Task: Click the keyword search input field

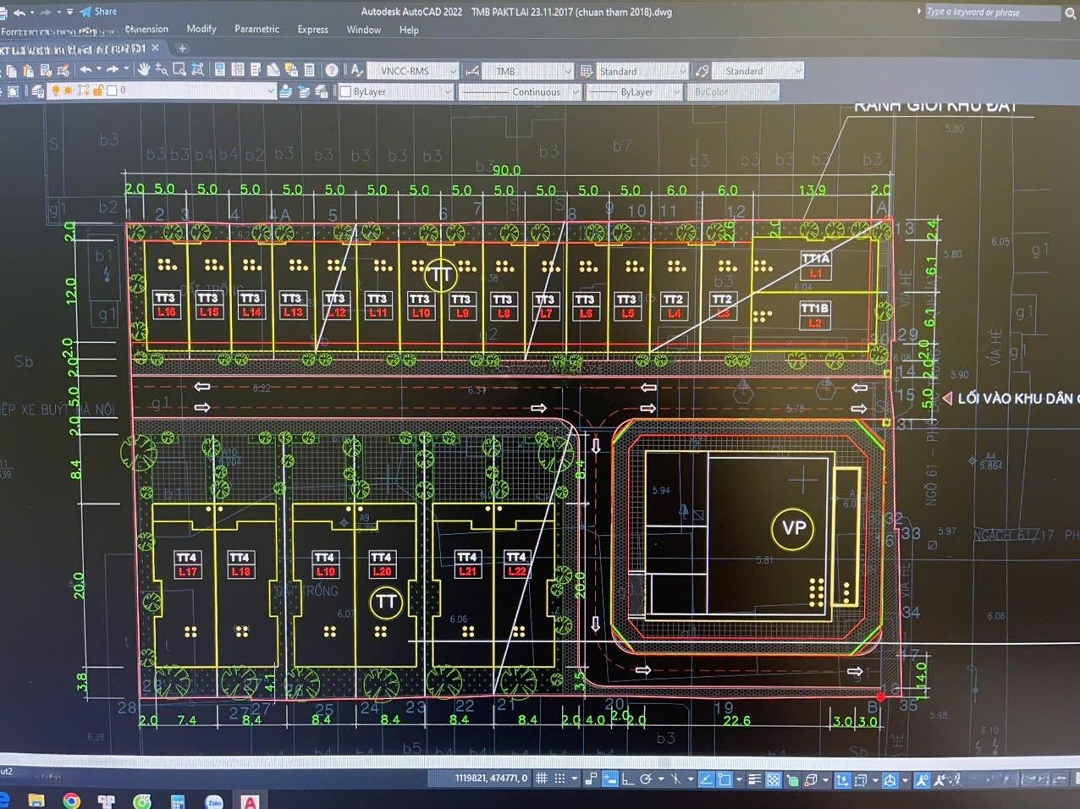Action: 992,12
